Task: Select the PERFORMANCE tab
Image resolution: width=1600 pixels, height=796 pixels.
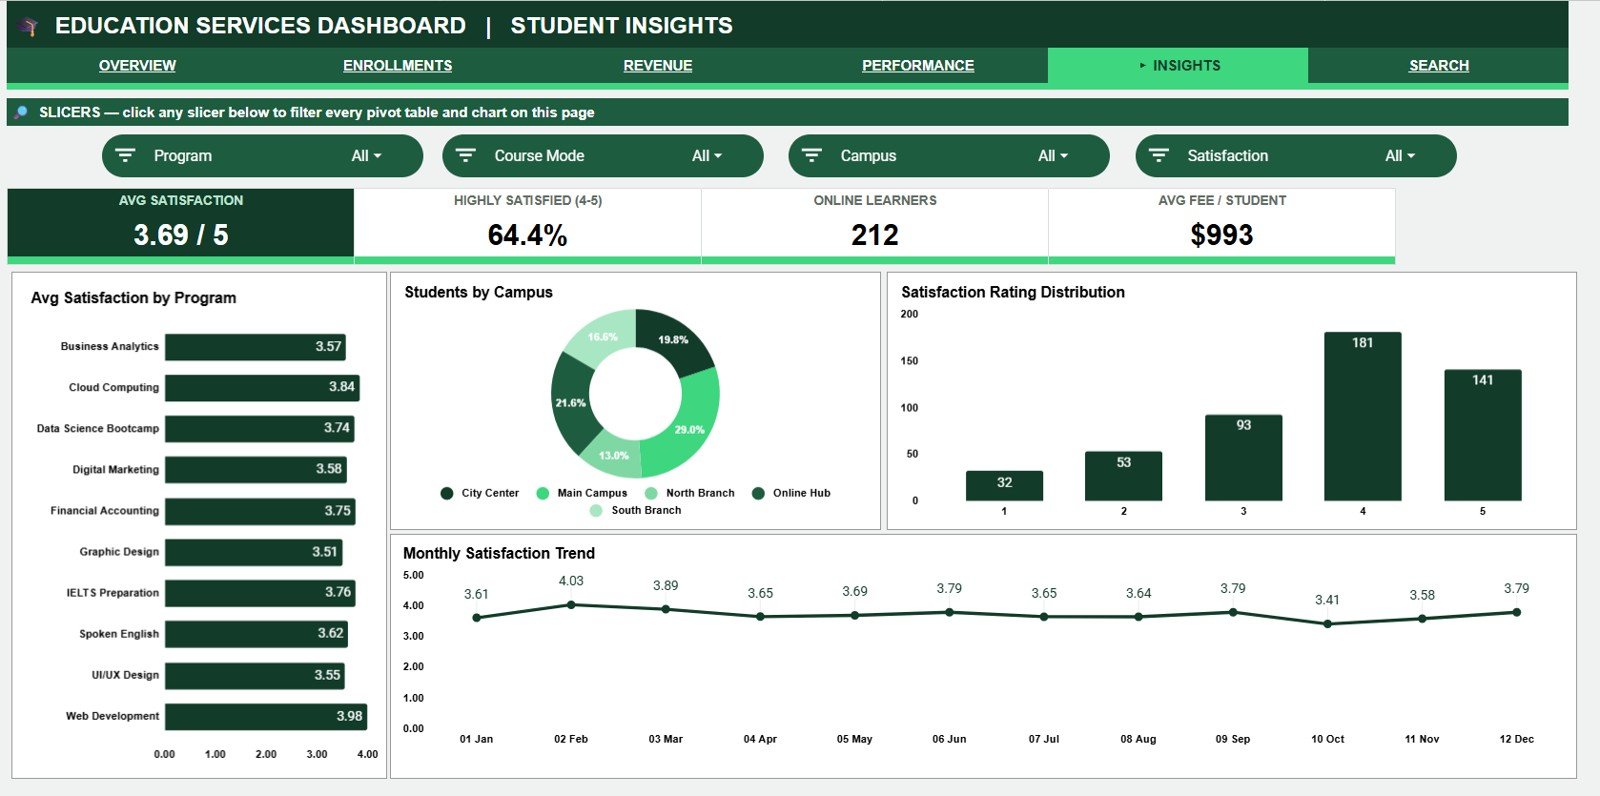Action: click(918, 66)
